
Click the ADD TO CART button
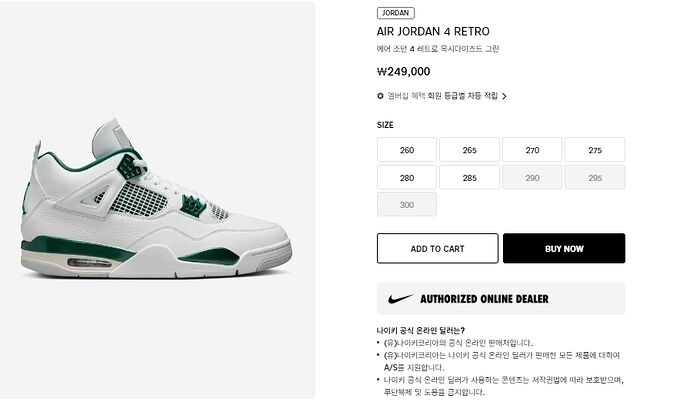tap(438, 248)
